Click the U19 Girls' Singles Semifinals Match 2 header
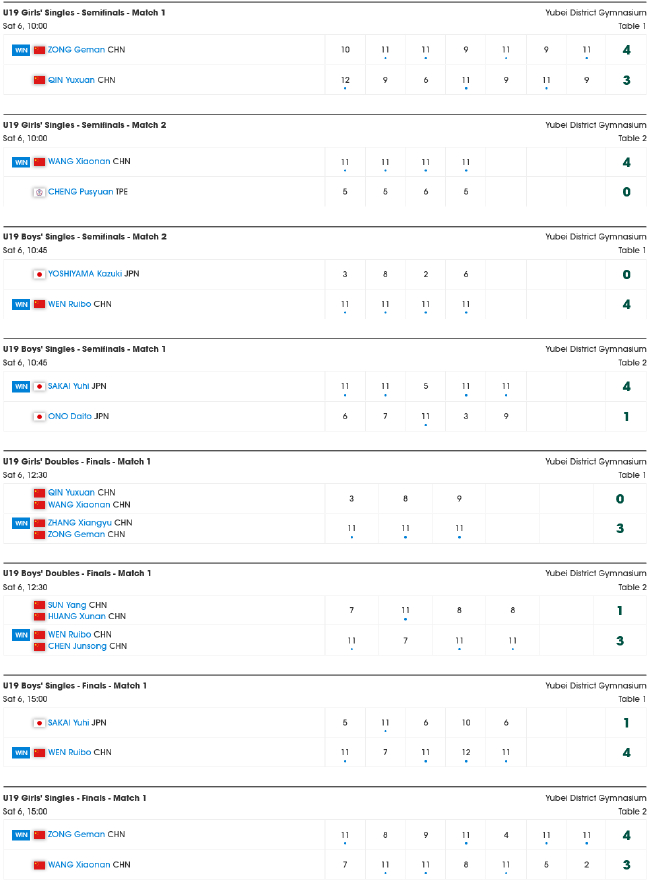This screenshot has height=883, width=650. click(x=84, y=125)
